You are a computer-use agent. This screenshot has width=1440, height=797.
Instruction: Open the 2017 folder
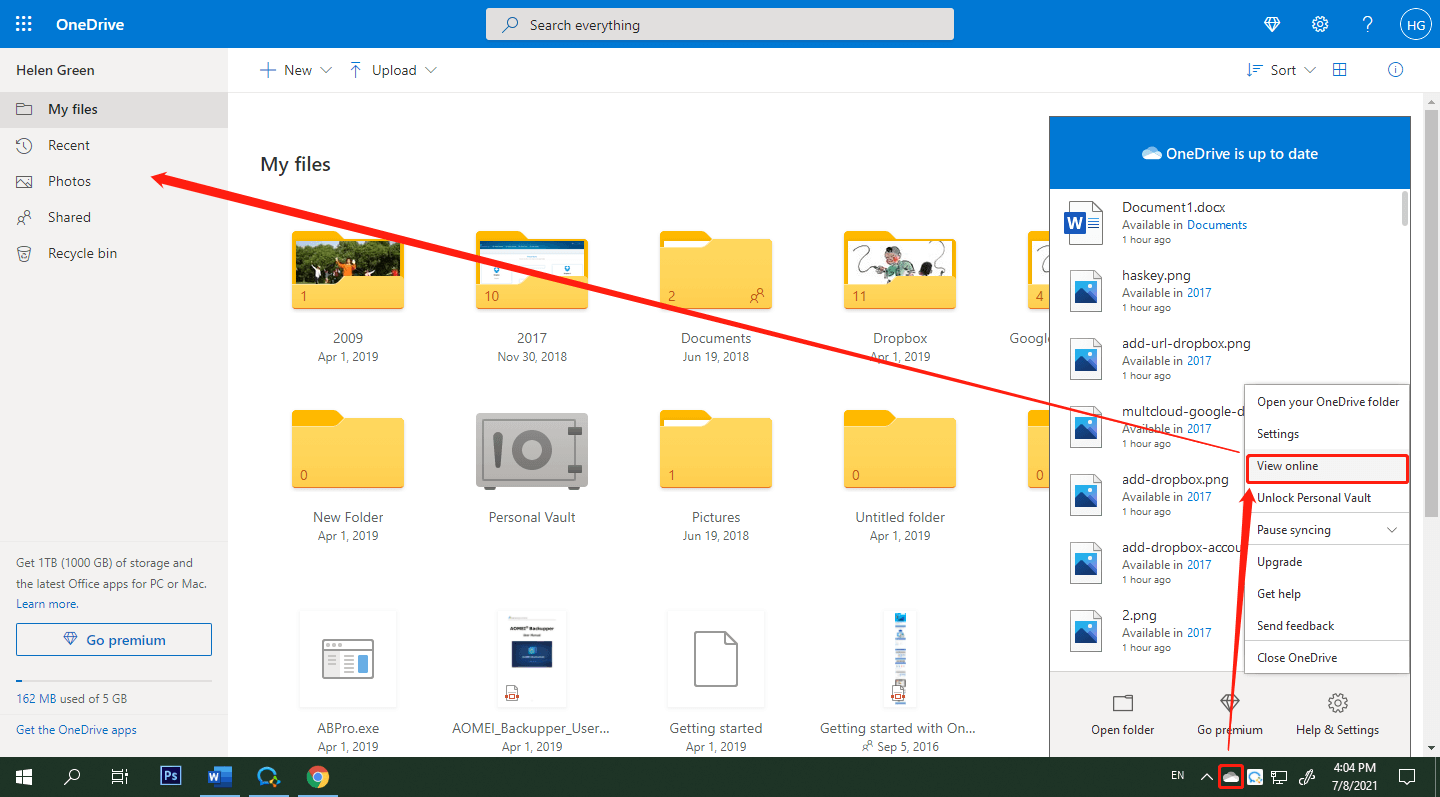point(532,270)
